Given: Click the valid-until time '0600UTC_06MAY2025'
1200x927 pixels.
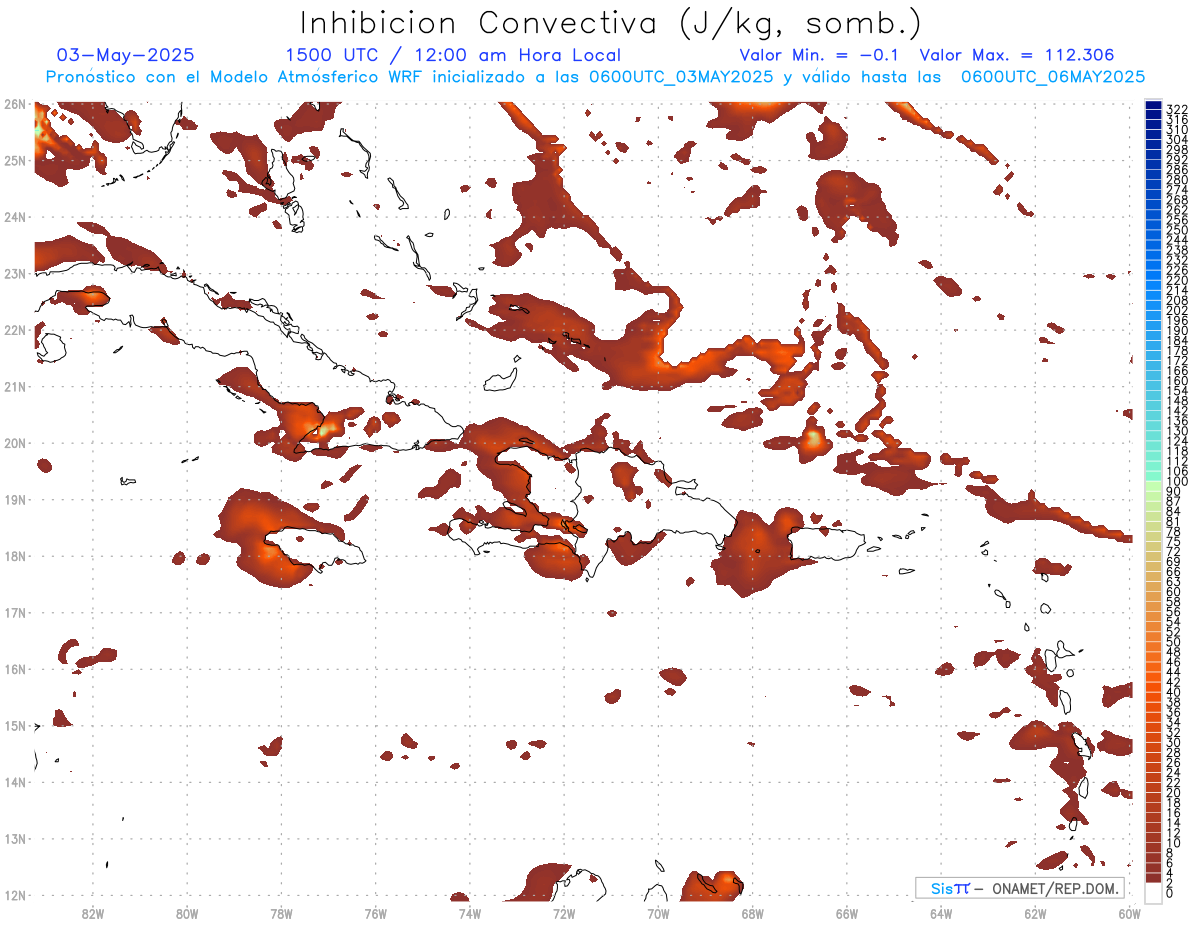Looking at the screenshot, I should click(x=1053, y=77).
